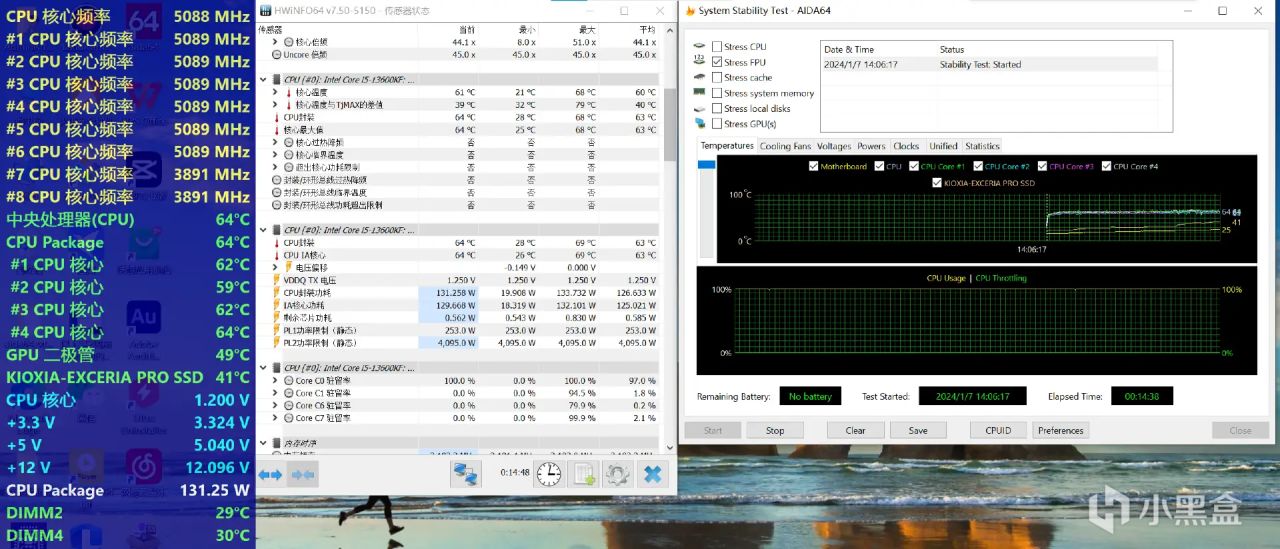Enable the Stress local disks checkbox
This screenshot has height=549, width=1280.
[x=716, y=108]
